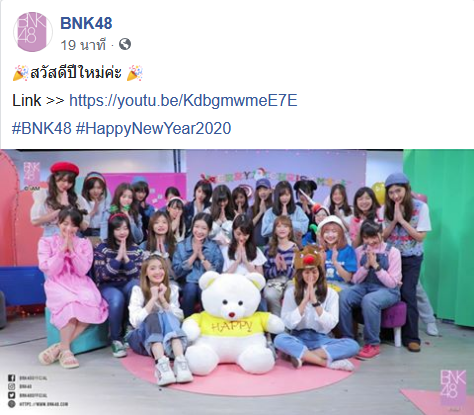Click the Thai greeting text สวัสดีปีใหม่ค่ะ
Screen dimensions: 474x415
pyautogui.click(x=76, y=73)
